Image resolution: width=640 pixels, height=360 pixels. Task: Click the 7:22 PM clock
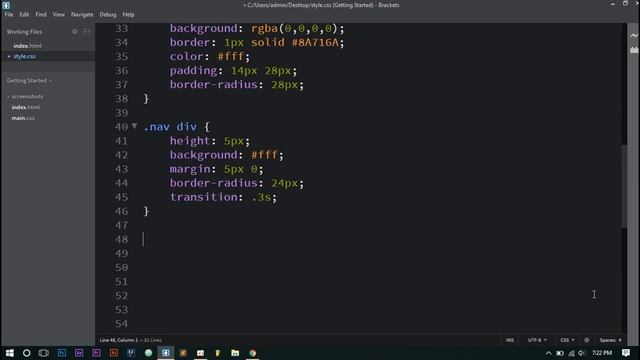(602, 353)
